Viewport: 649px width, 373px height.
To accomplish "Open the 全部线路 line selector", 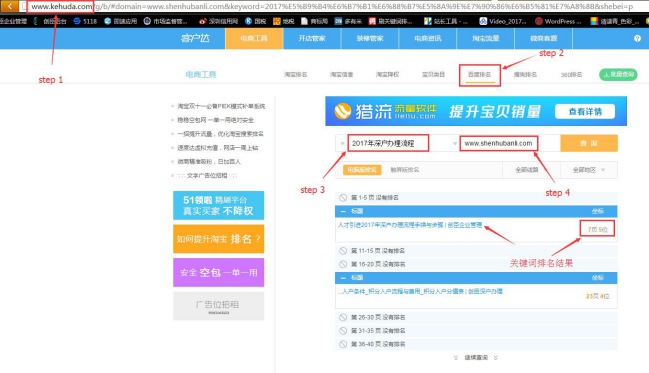I will pos(527,170).
